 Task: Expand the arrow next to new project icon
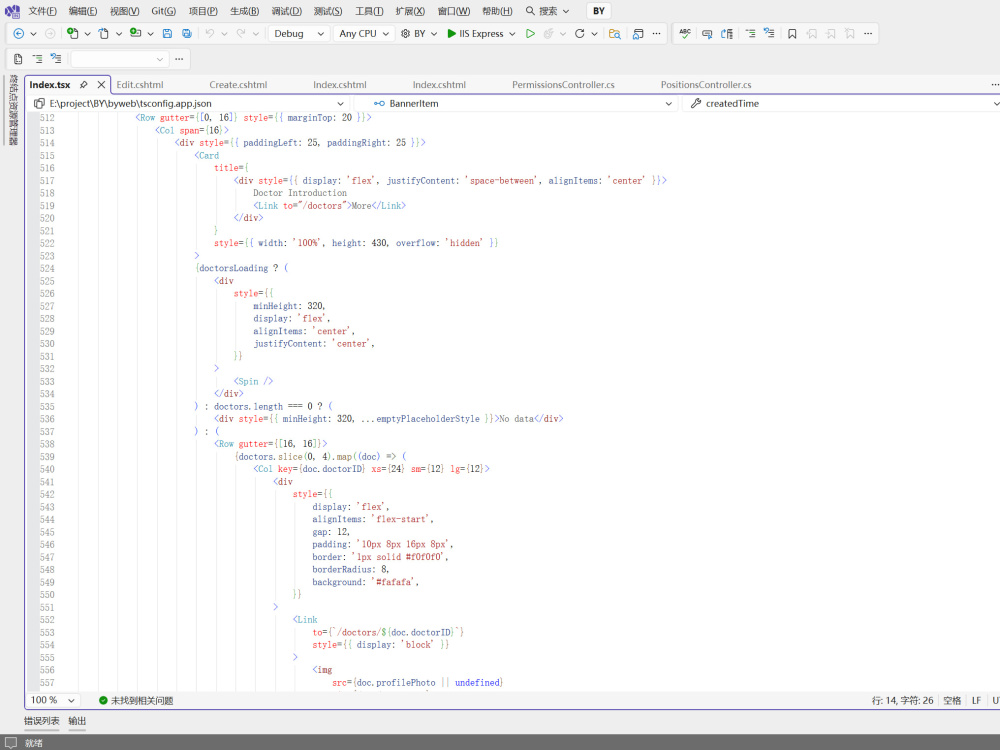[x=87, y=34]
